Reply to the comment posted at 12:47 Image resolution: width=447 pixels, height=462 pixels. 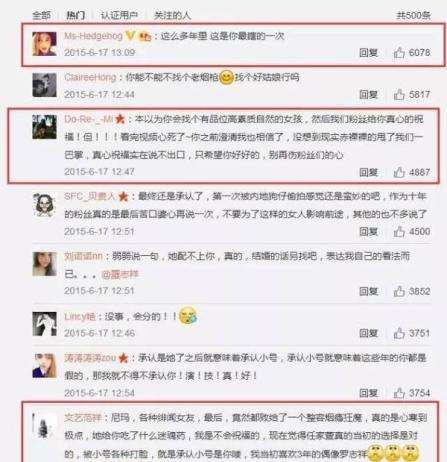[x=368, y=172]
